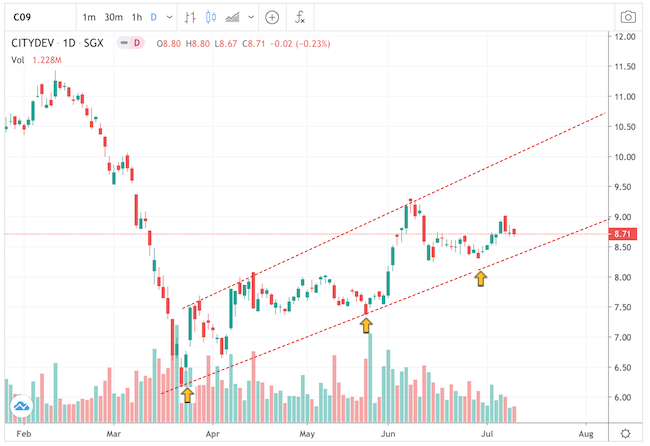Switch to bar chart style

[x=190, y=17]
